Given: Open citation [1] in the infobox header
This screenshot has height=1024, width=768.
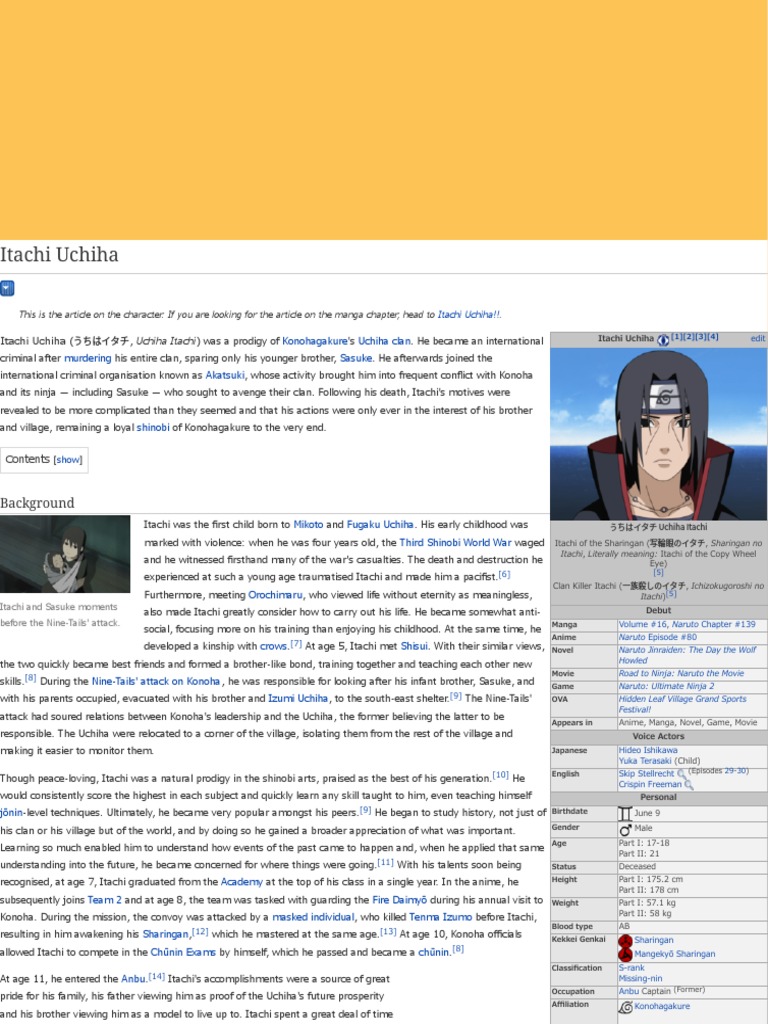Looking at the screenshot, I should pyautogui.click(x=677, y=337).
